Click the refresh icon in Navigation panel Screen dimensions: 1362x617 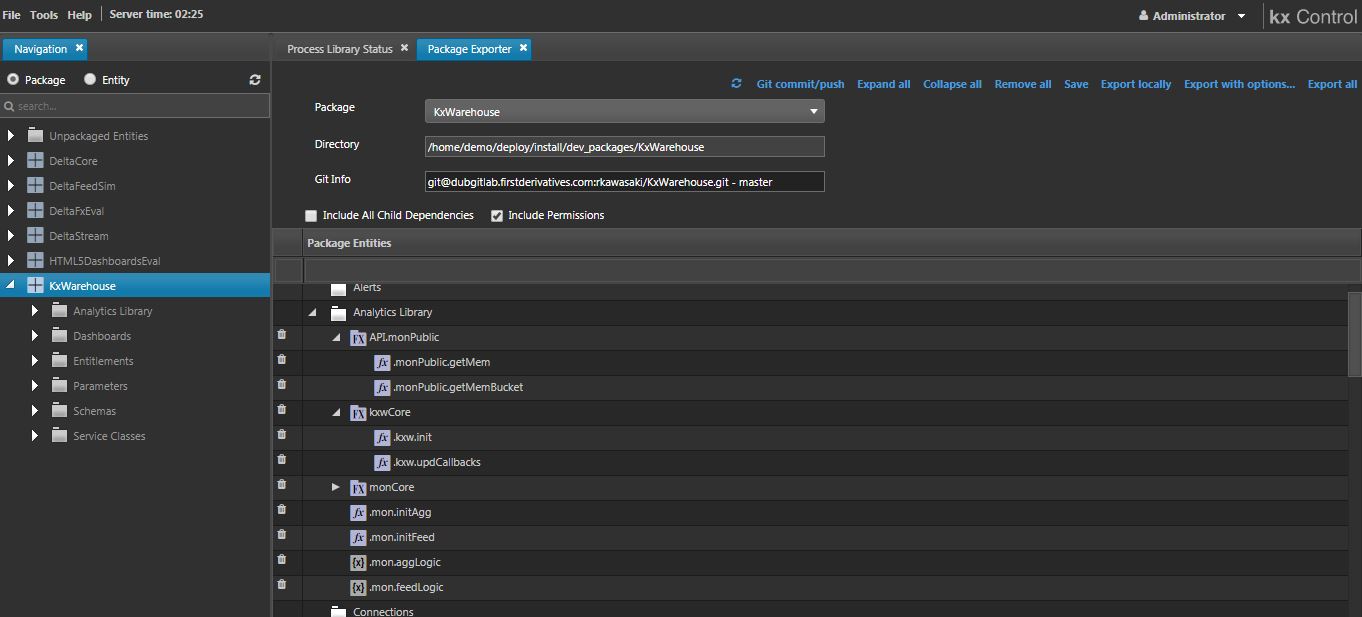(x=255, y=80)
